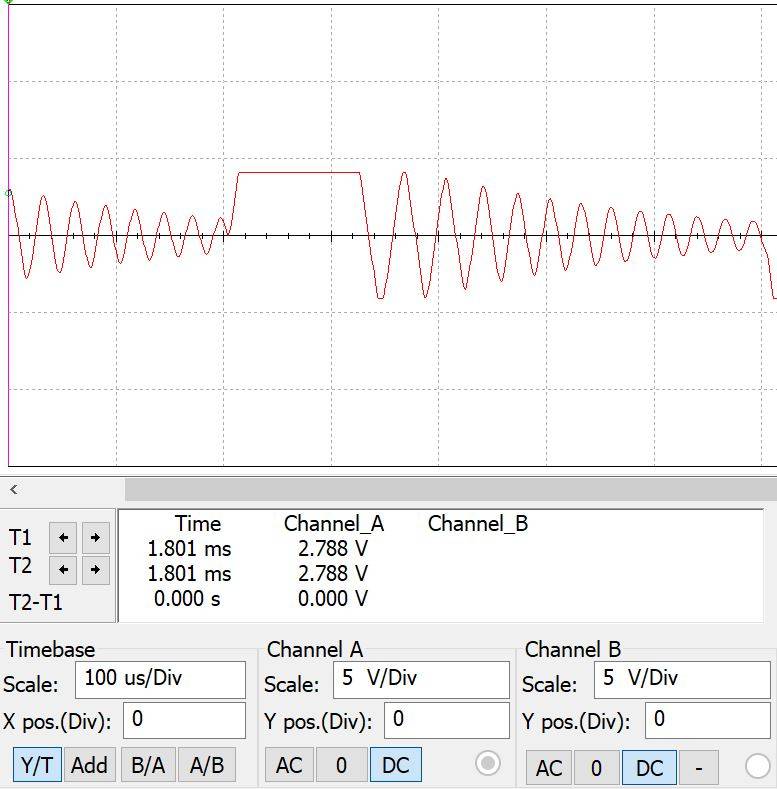Move the T2 cursor left with its arrow

(64, 570)
